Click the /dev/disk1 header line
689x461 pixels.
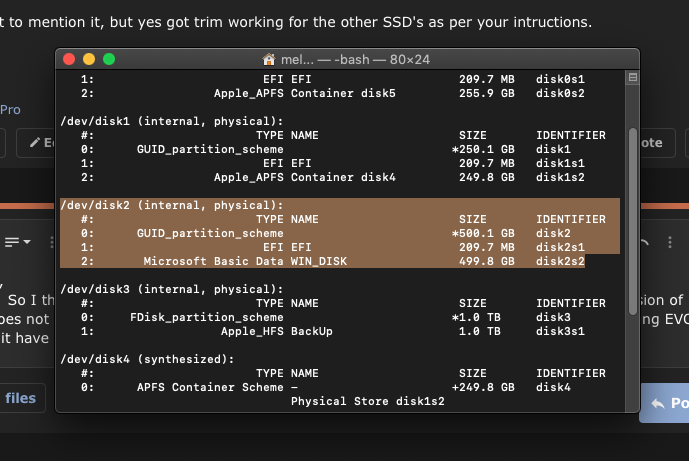(x=172, y=121)
